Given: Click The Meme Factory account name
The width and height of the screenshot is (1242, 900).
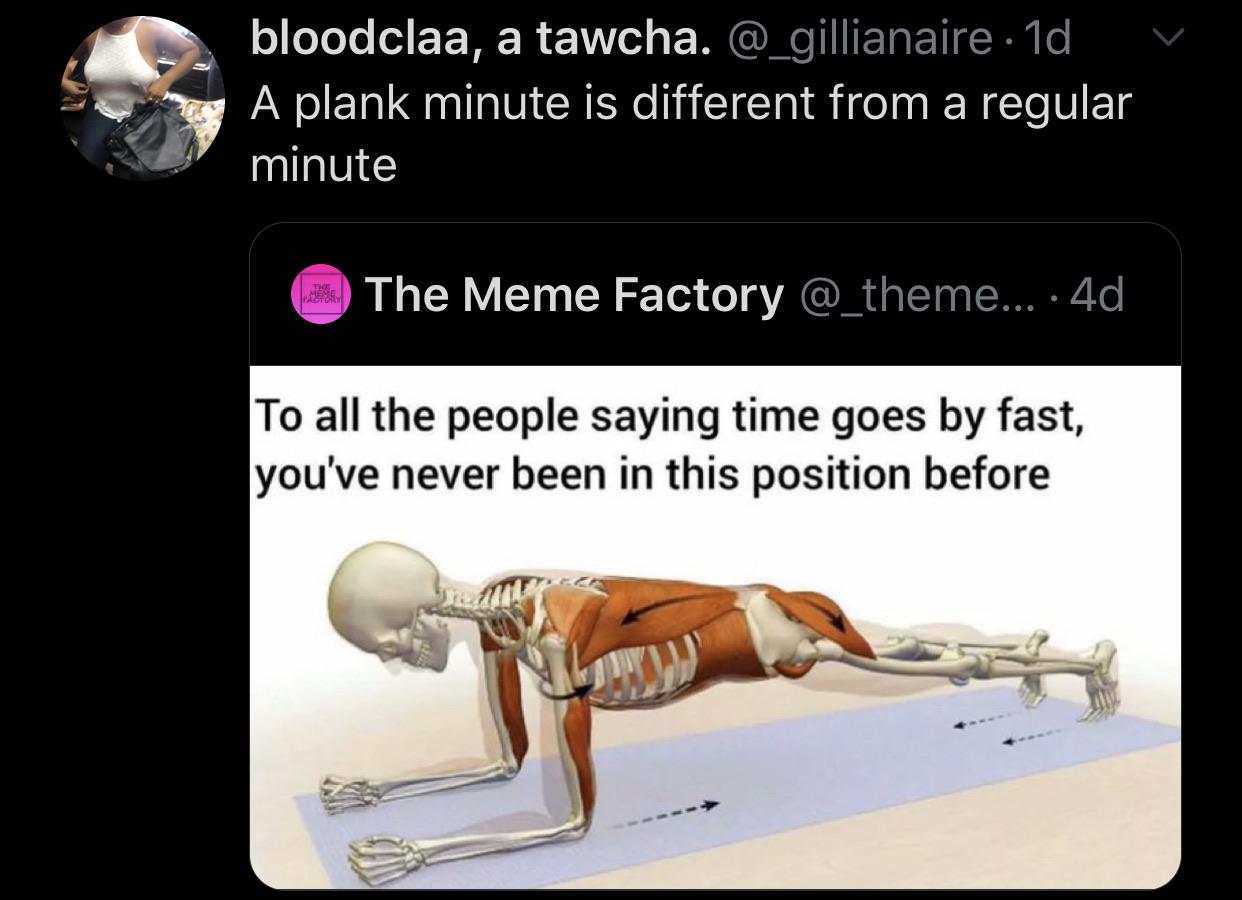Looking at the screenshot, I should 575,294.
